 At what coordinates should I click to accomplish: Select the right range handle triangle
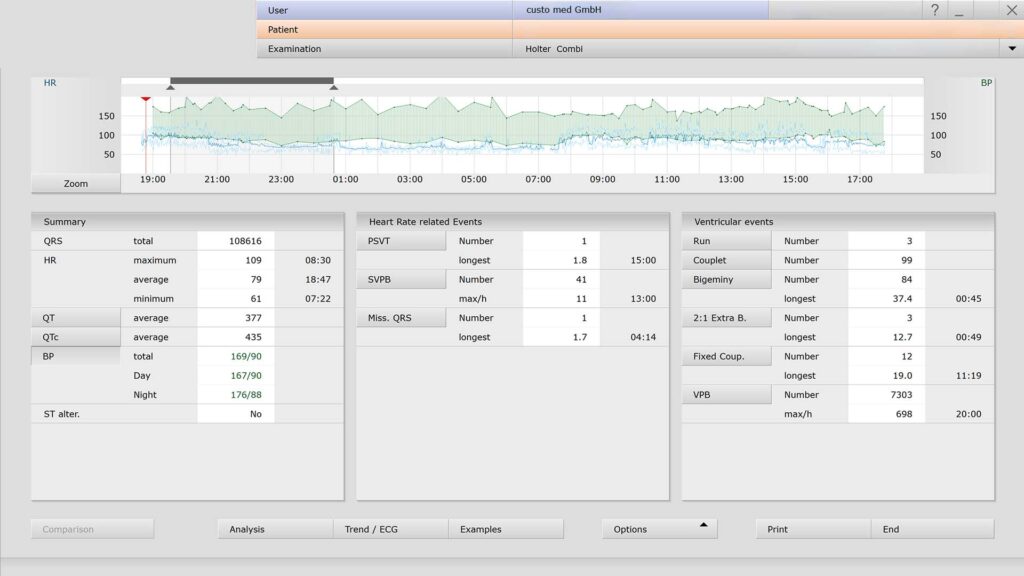tap(334, 87)
